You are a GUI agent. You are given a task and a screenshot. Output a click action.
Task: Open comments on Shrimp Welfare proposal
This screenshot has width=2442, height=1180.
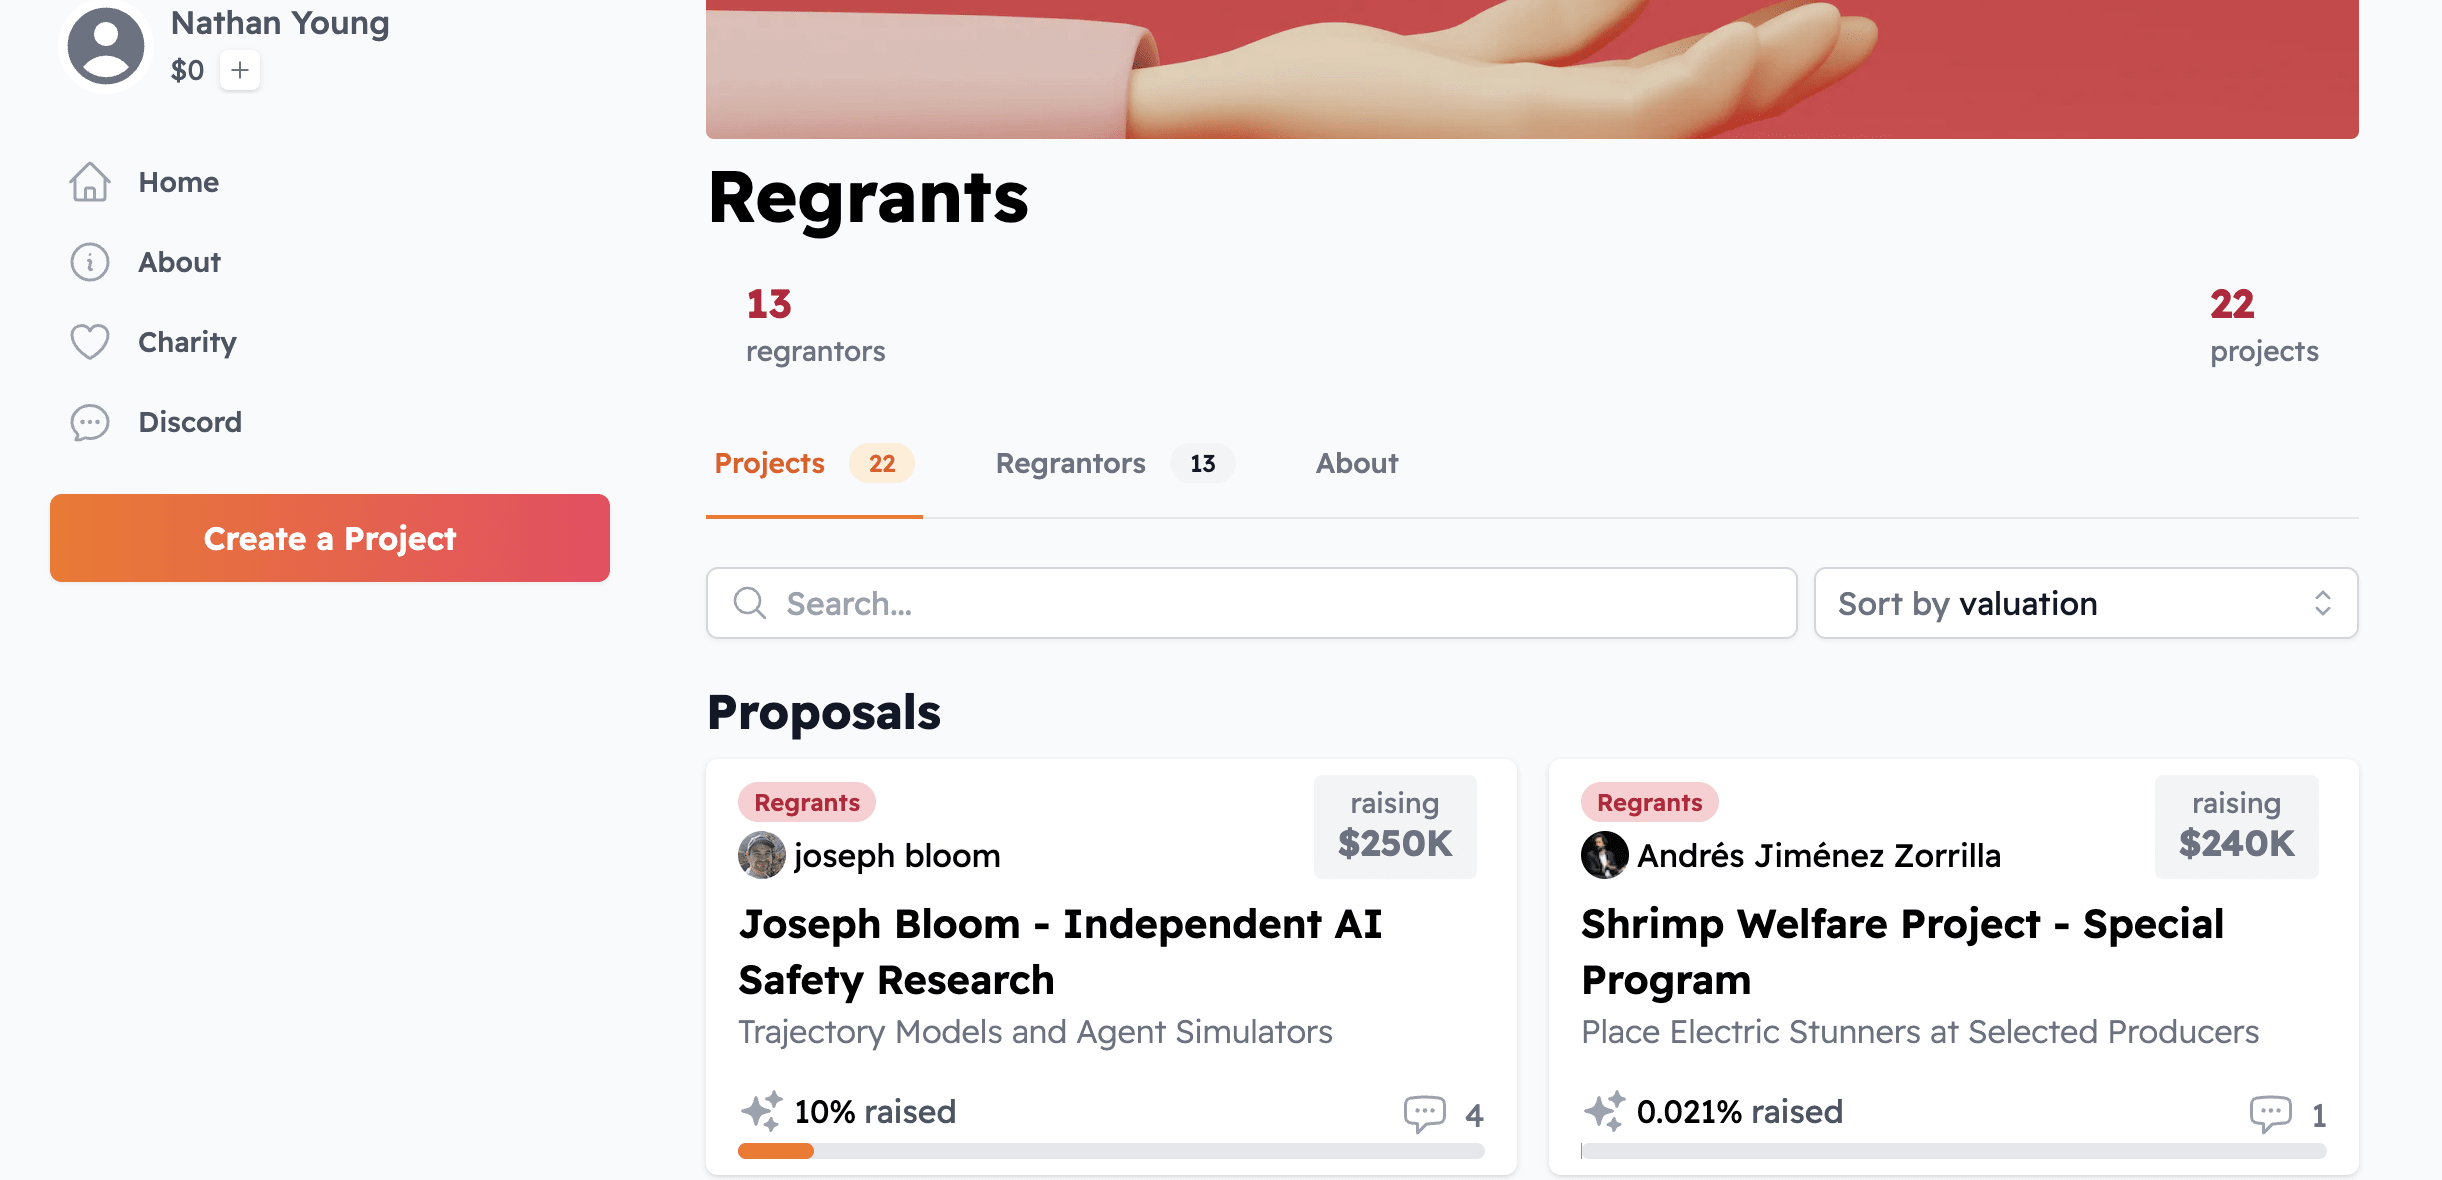(2270, 1113)
